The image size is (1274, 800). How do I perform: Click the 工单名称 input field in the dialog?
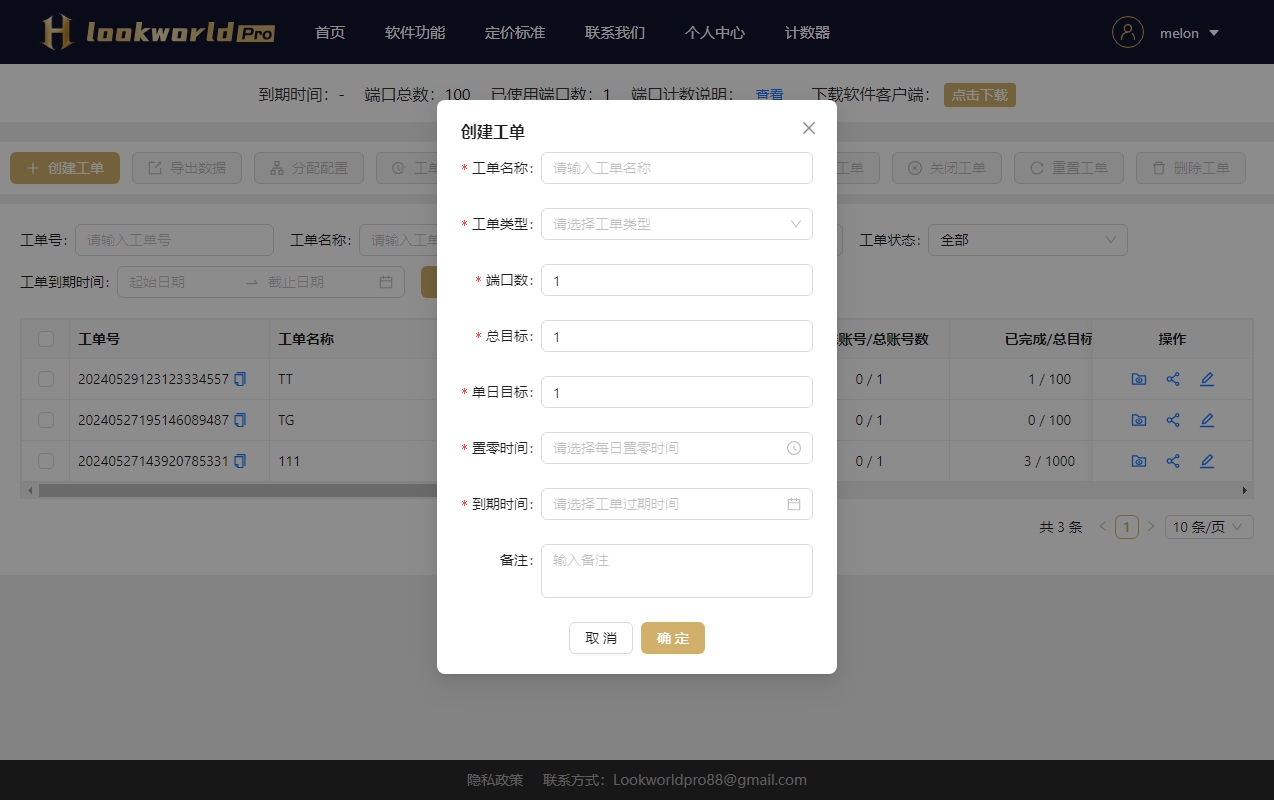pos(676,168)
